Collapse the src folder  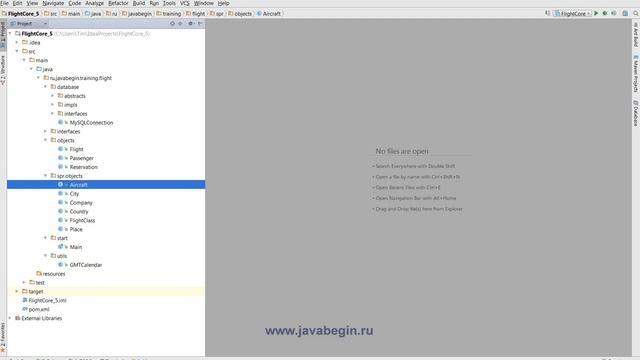(17, 51)
